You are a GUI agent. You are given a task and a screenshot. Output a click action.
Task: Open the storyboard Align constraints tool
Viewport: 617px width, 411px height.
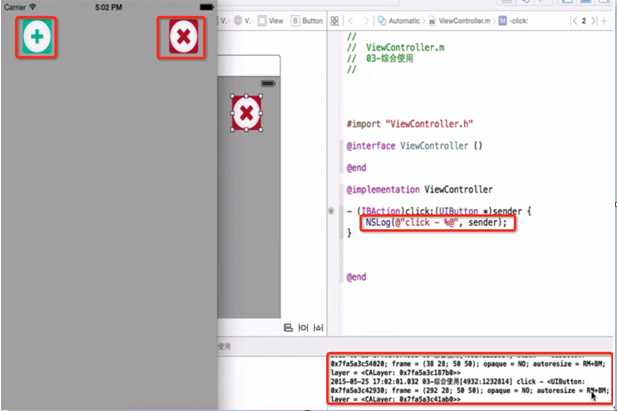point(288,328)
